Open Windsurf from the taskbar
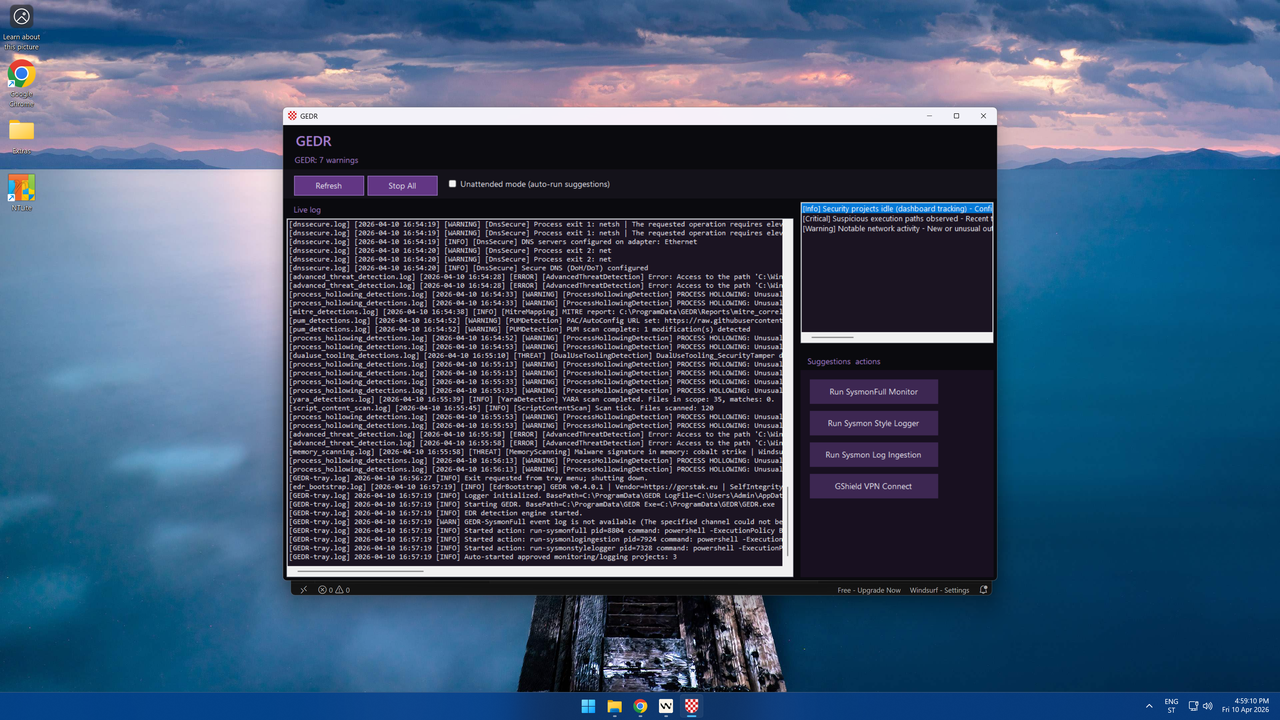This screenshot has height=720, width=1280. (x=666, y=706)
